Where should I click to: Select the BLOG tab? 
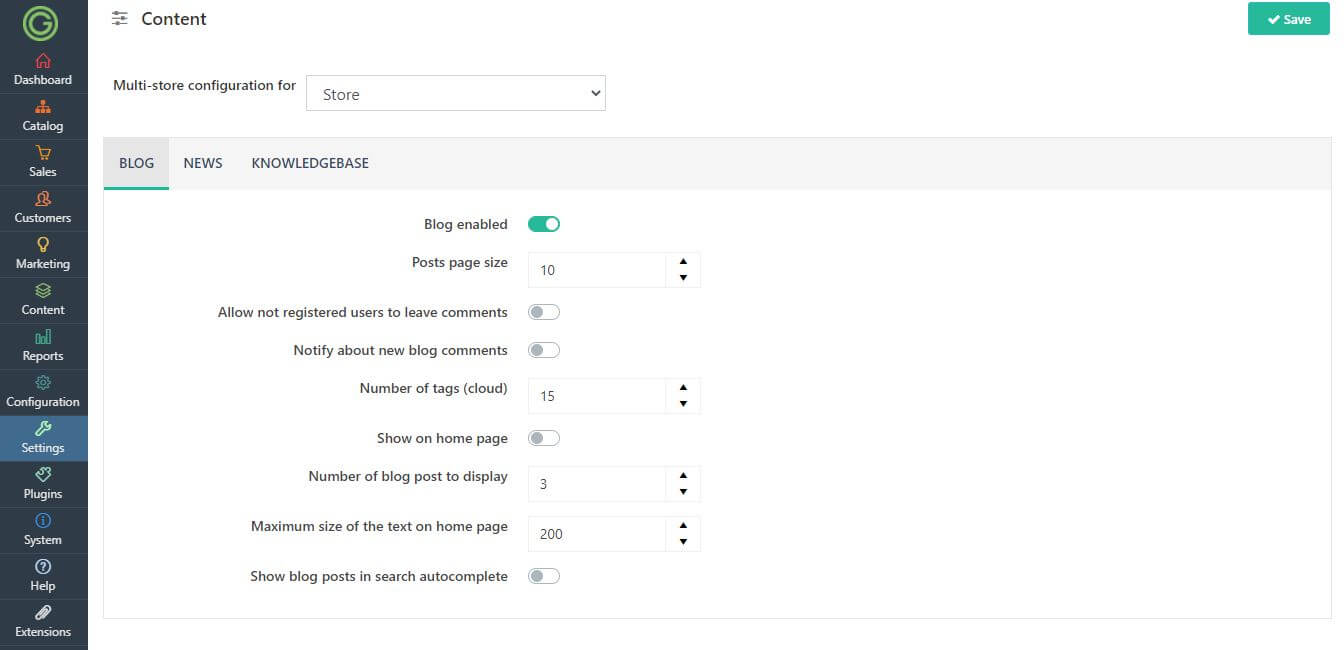136,163
